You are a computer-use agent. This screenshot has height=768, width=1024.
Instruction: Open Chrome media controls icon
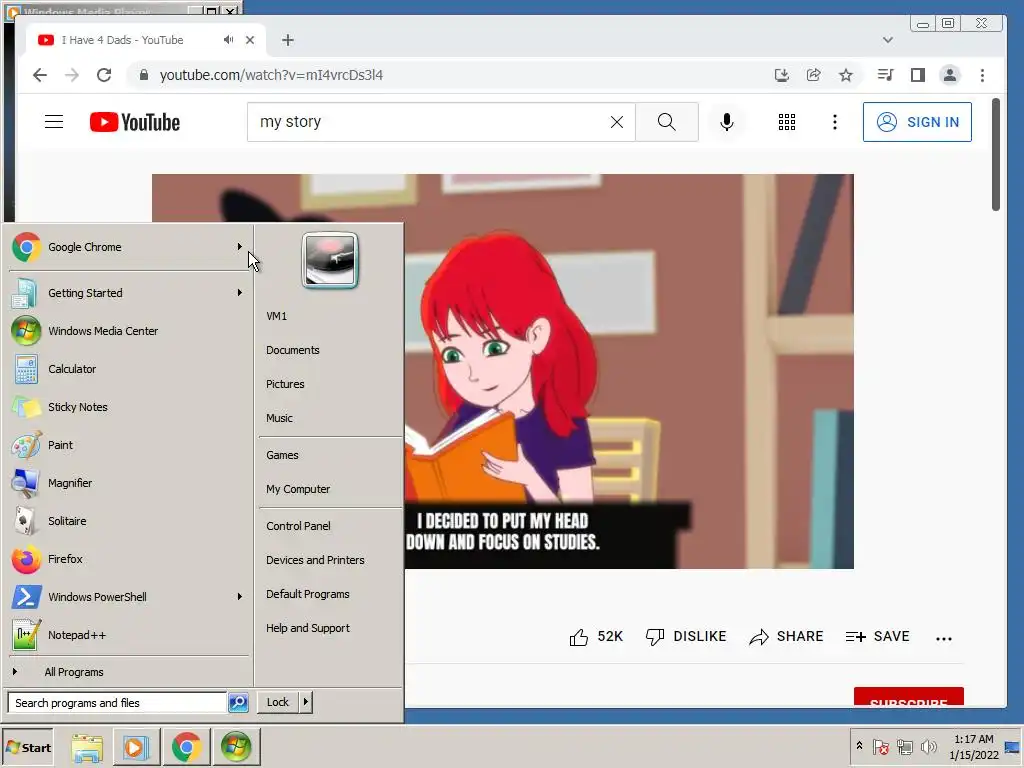(886, 75)
